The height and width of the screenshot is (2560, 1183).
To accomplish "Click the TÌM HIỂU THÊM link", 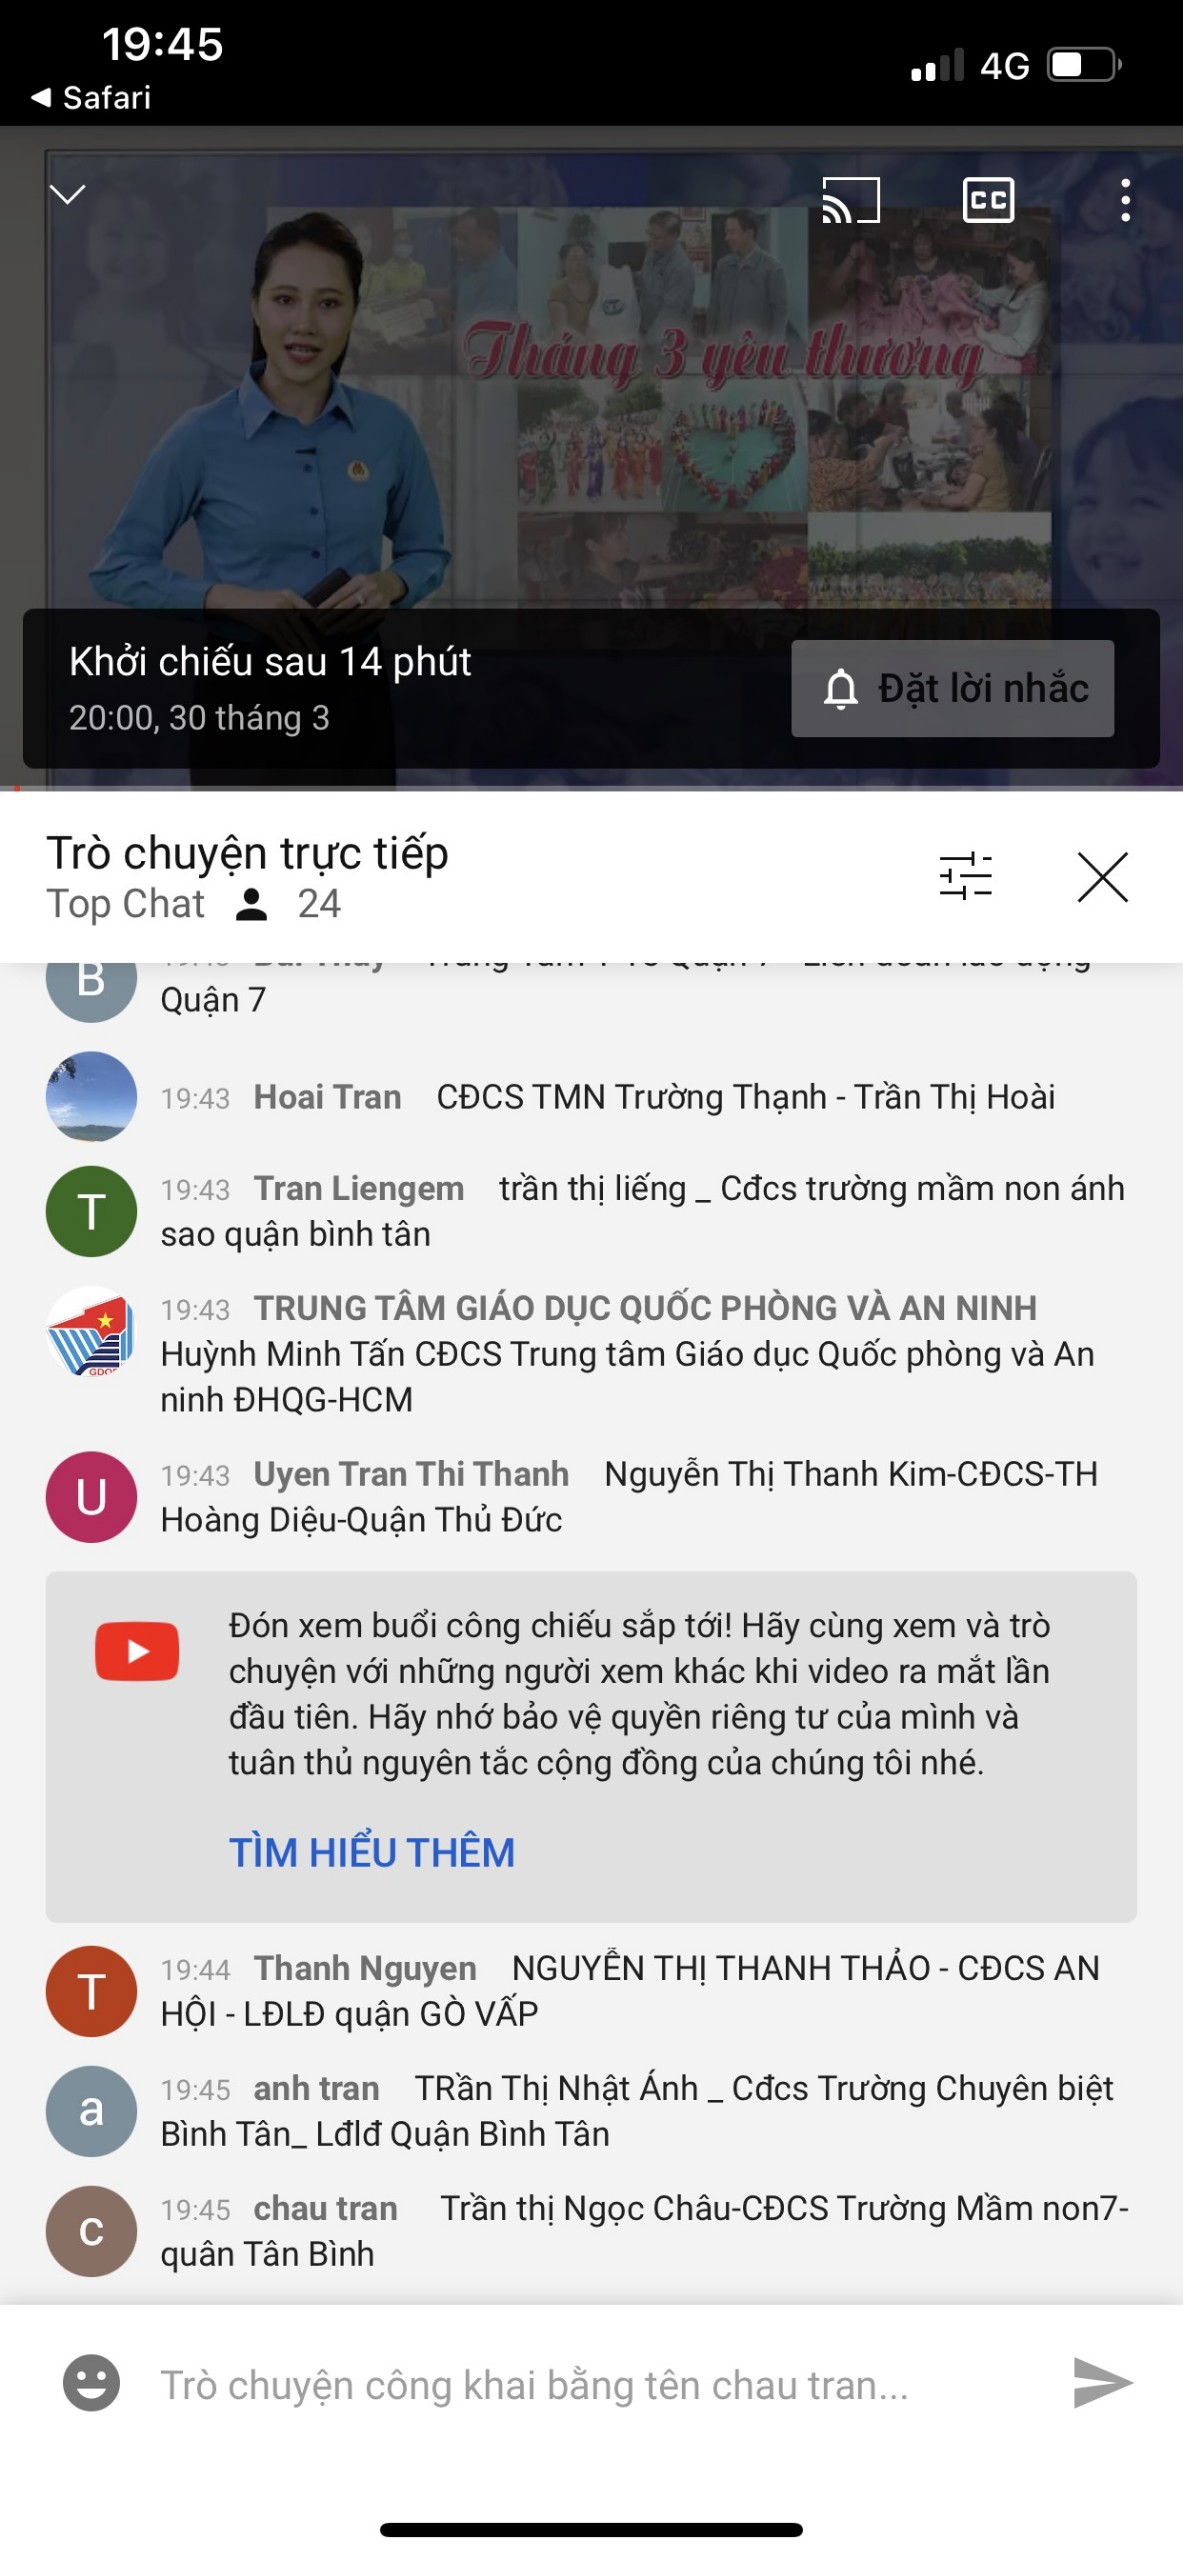I will click(x=372, y=1851).
